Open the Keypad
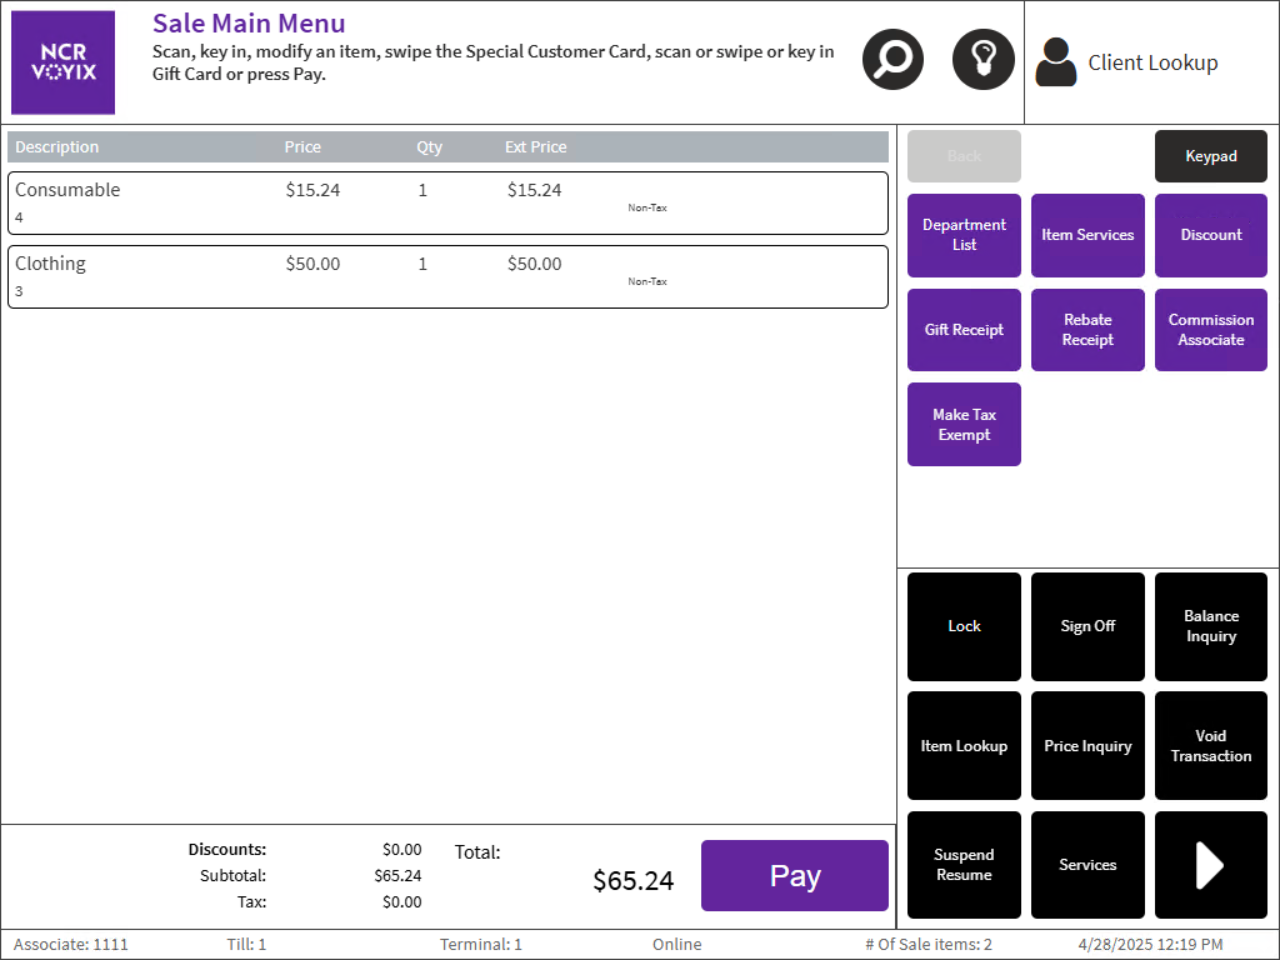 tap(1211, 156)
